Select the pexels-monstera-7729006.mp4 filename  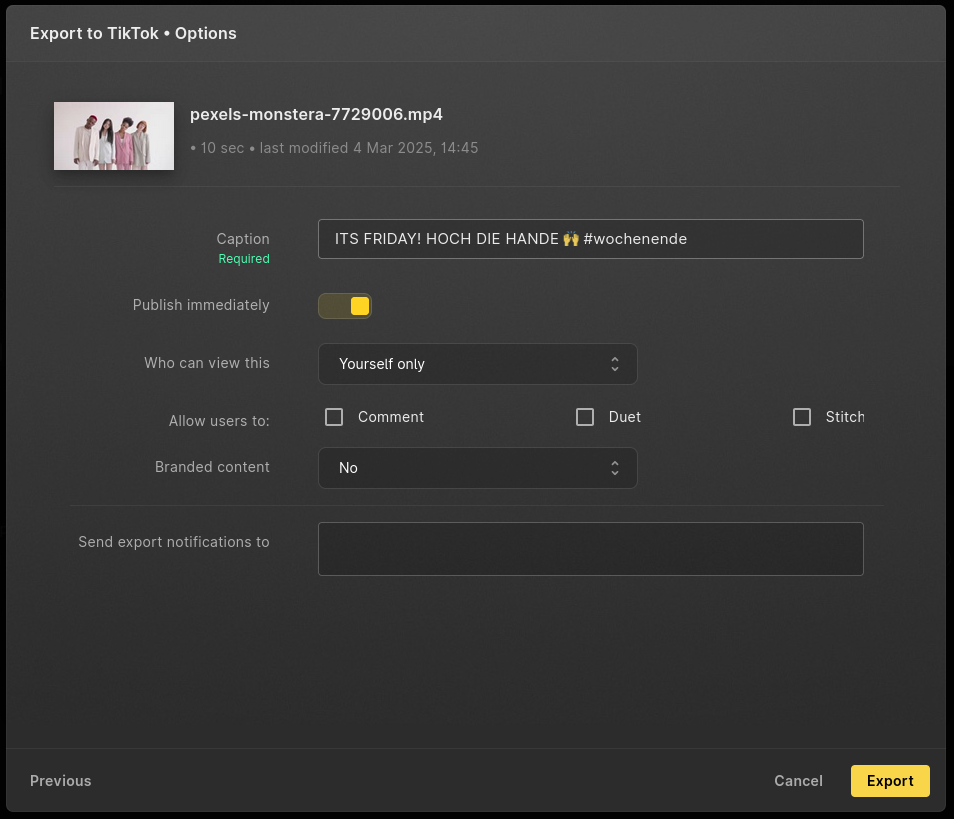pyautogui.click(x=316, y=114)
